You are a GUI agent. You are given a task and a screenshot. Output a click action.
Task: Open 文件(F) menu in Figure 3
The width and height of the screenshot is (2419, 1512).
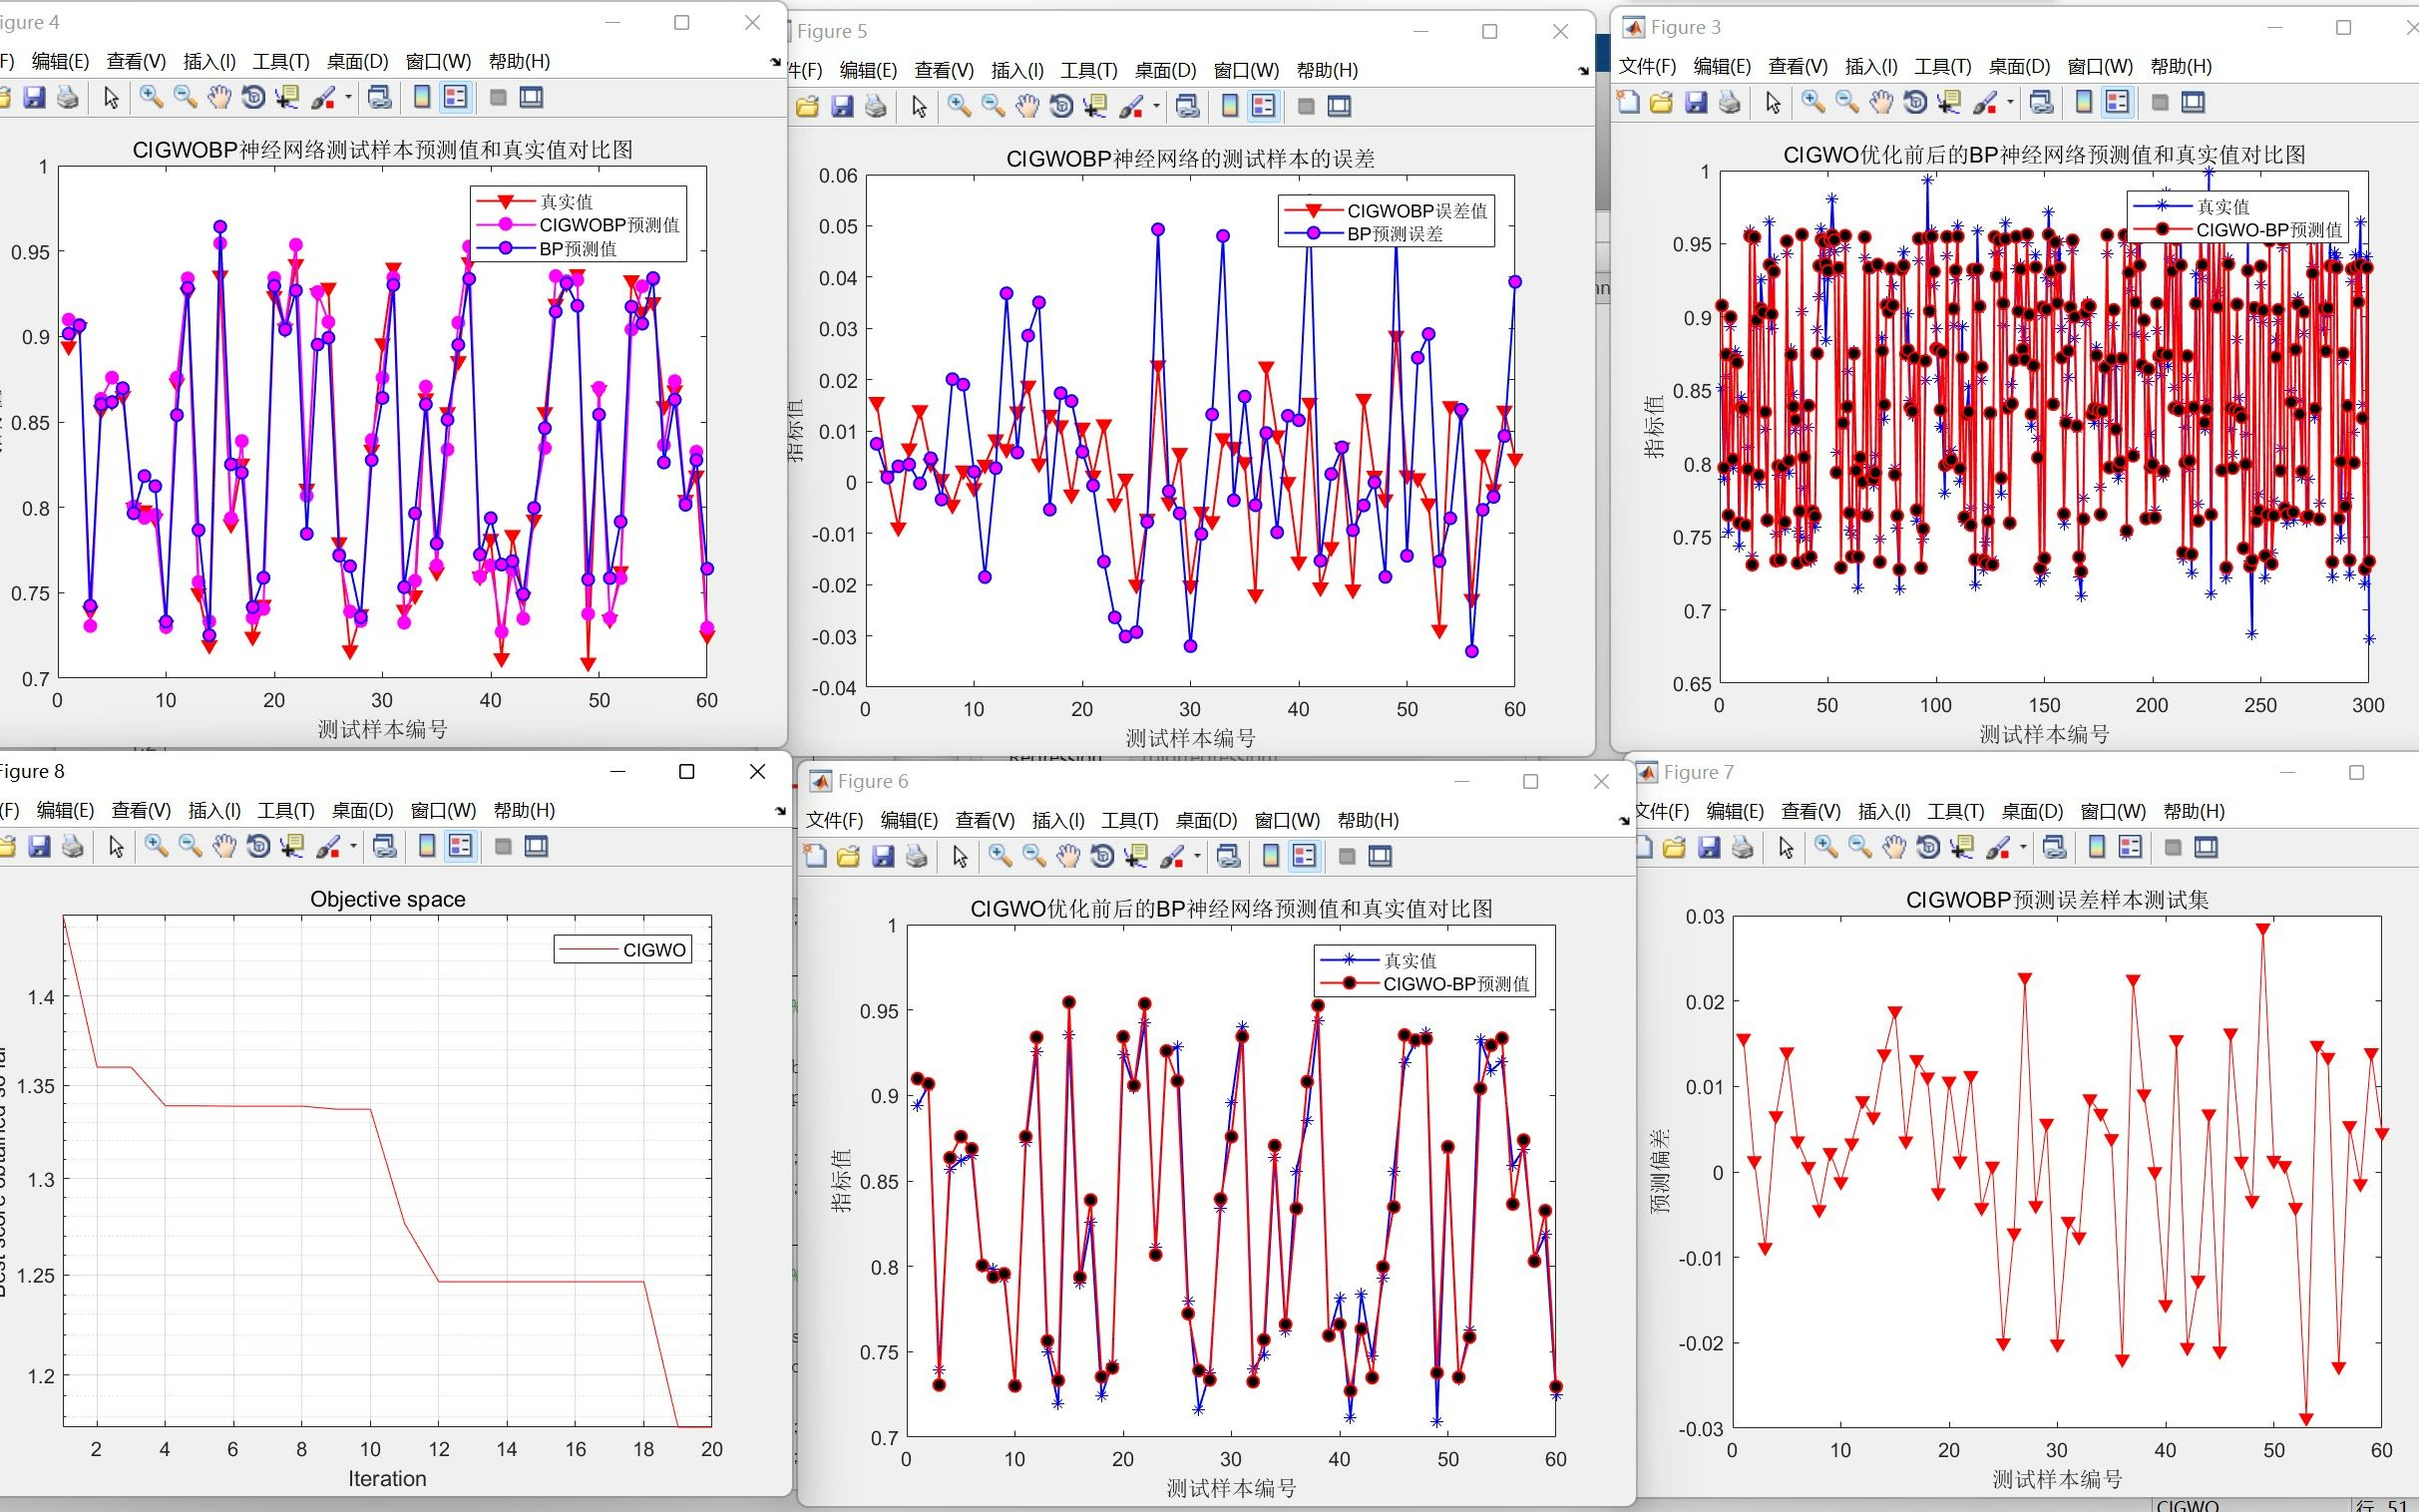tap(1647, 66)
